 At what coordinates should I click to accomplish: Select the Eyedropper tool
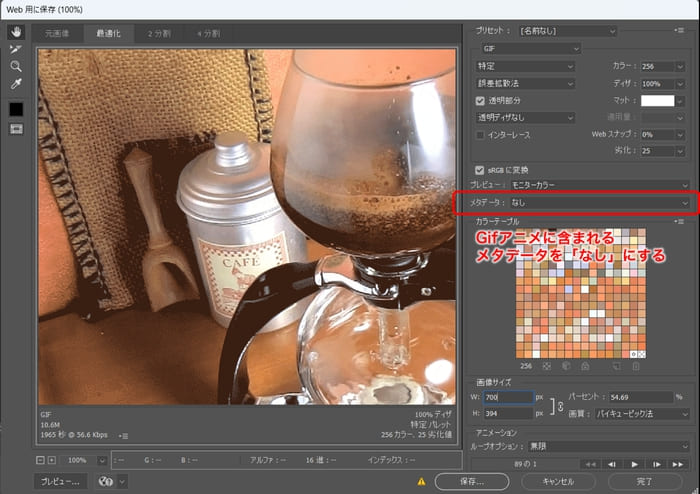click(16, 84)
